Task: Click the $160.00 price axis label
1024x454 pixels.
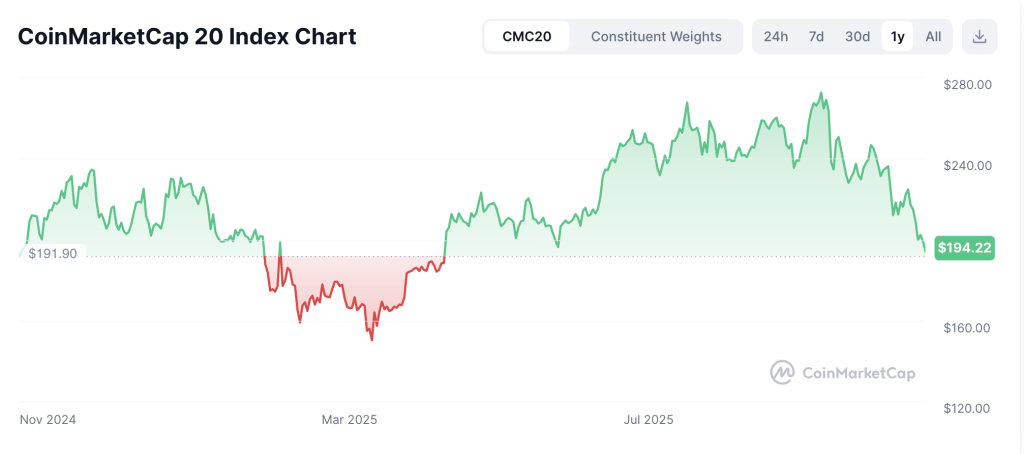Action: click(967, 328)
